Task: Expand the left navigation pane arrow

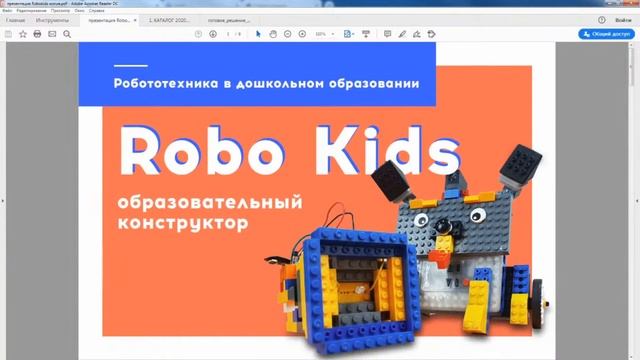Action: (x=2, y=201)
